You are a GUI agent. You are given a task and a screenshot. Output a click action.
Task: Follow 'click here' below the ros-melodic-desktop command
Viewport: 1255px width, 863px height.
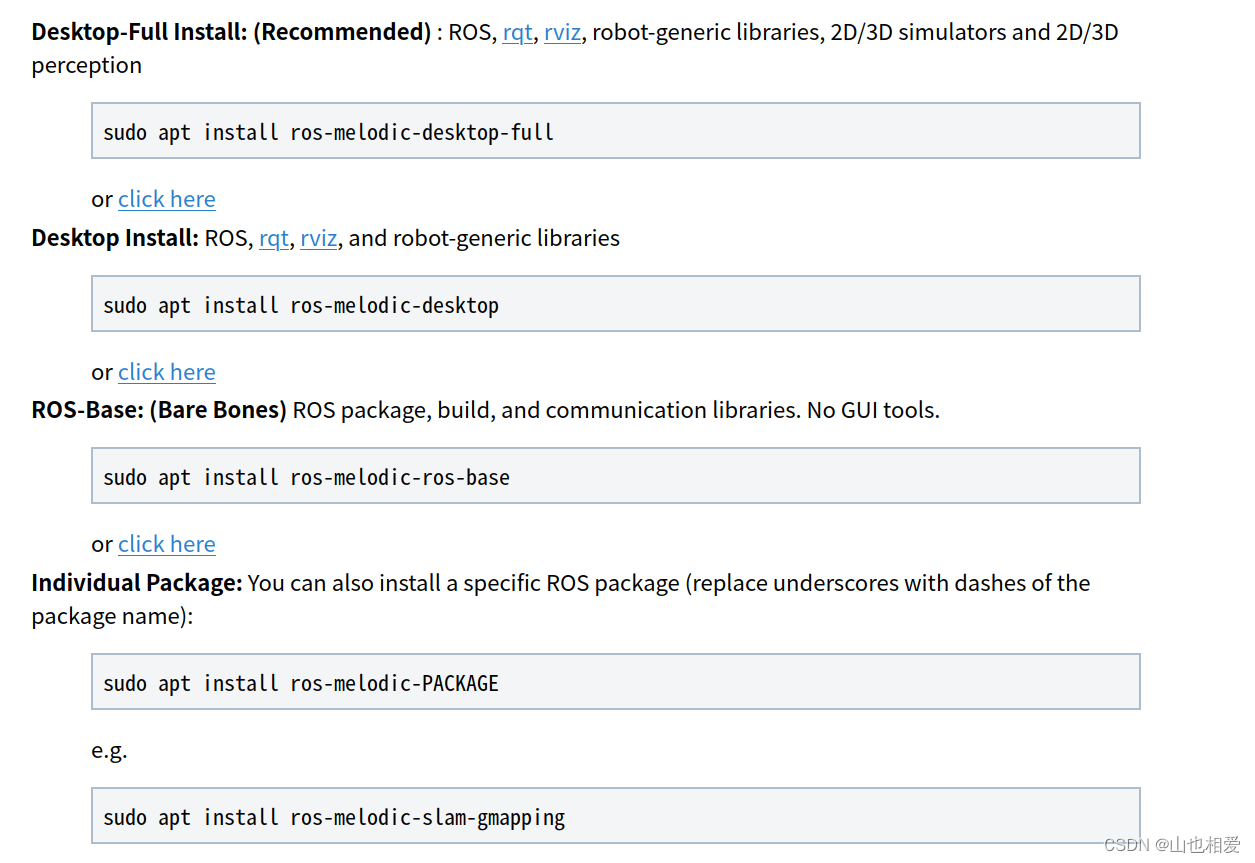(x=167, y=372)
